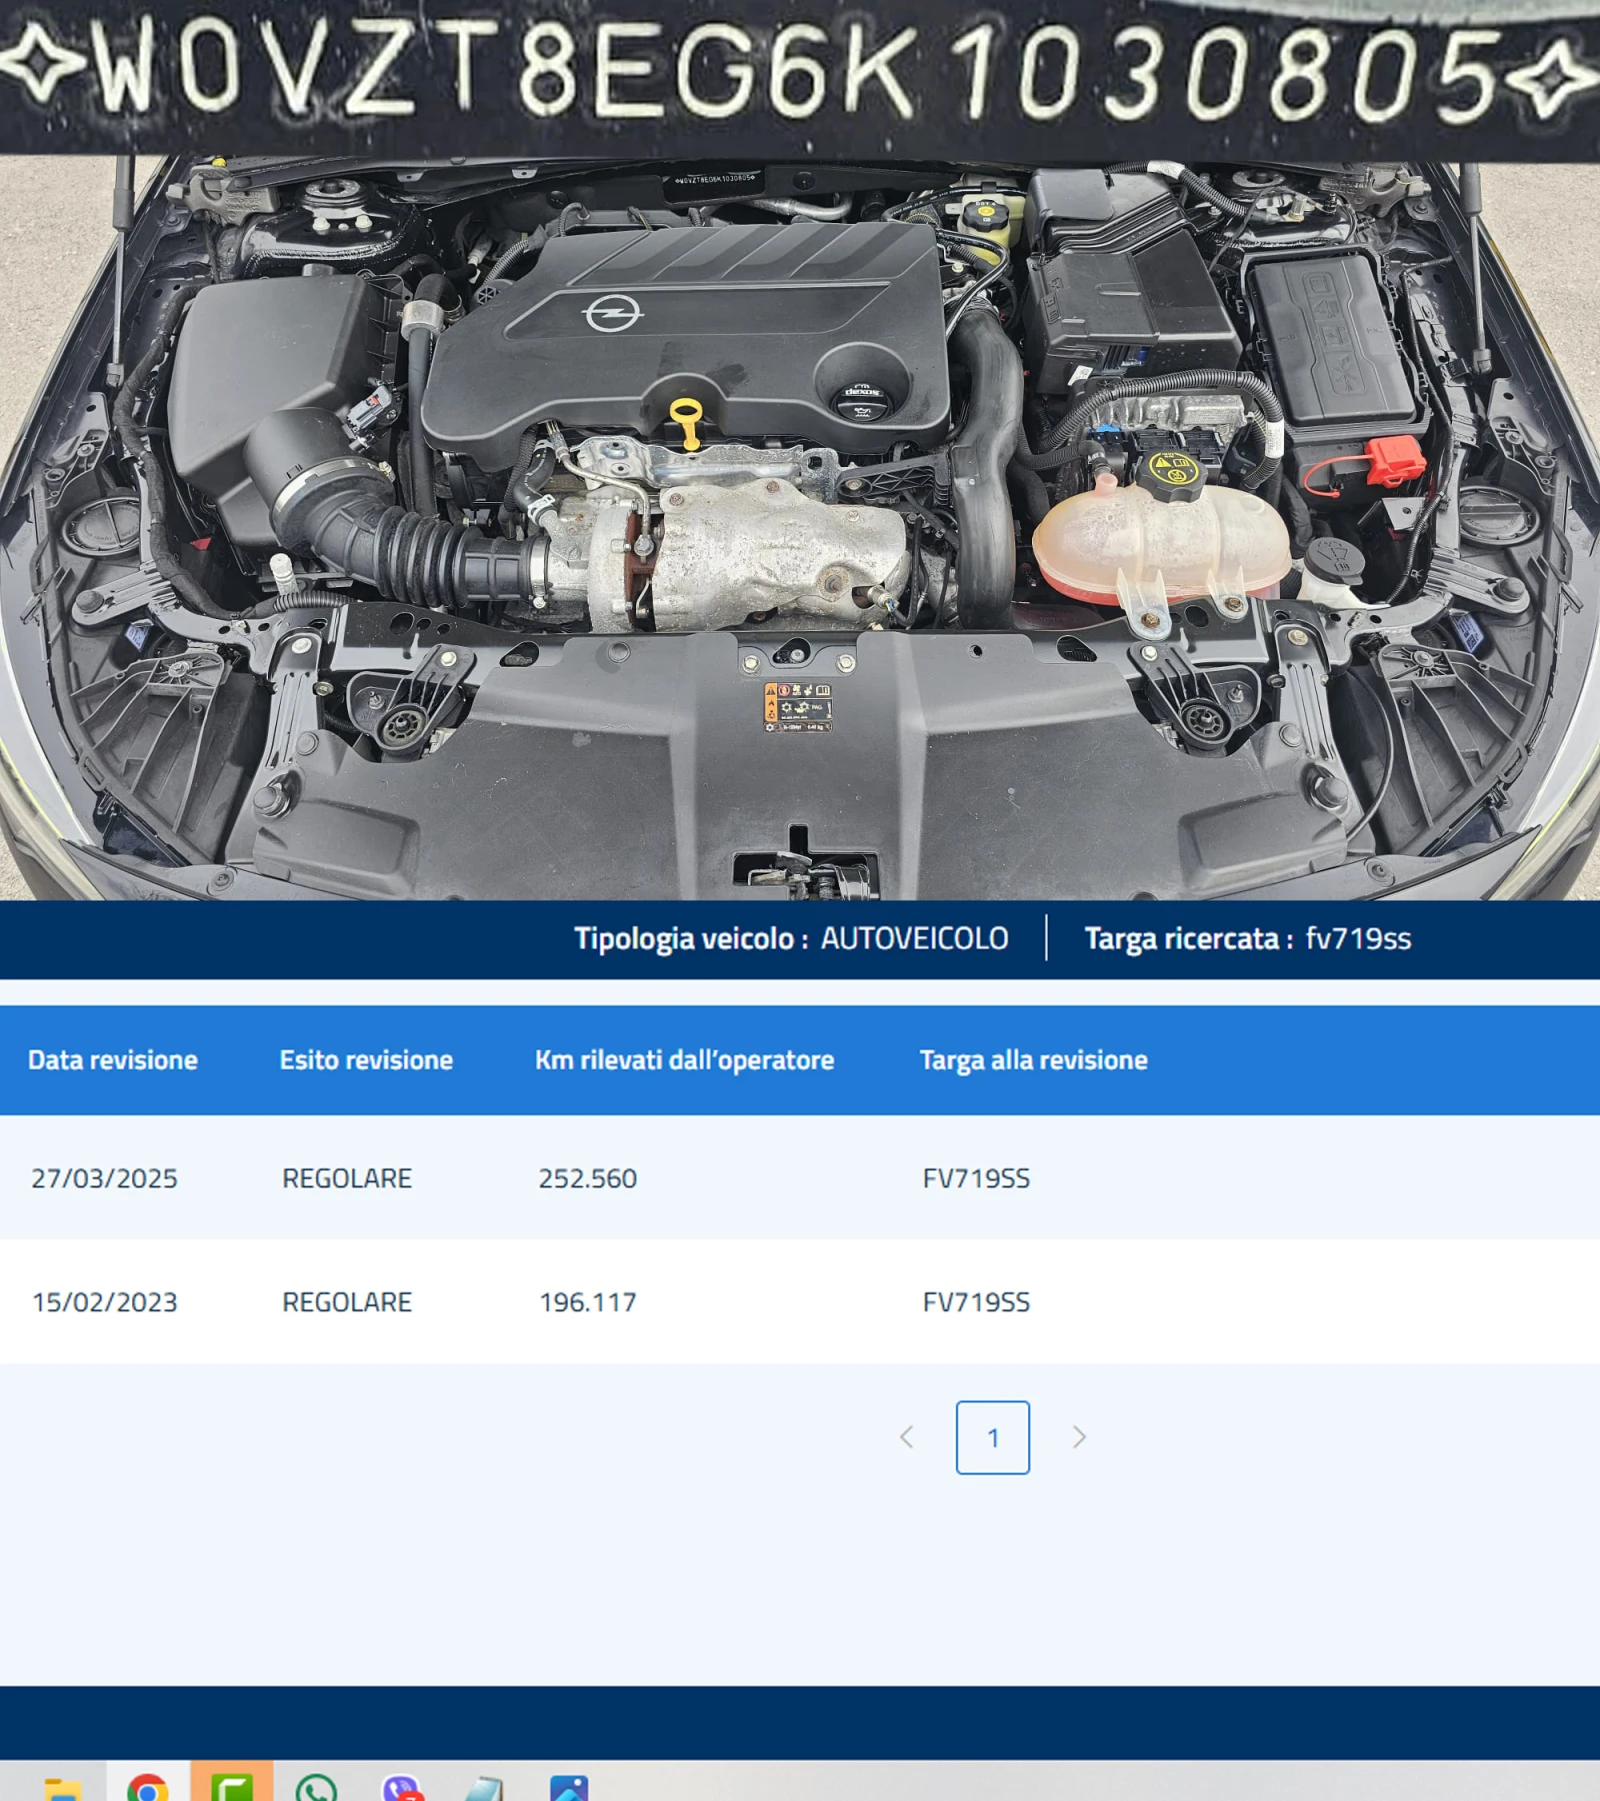Open Viber with the notification badge
Image resolution: width=1600 pixels, height=1801 pixels.
[x=402, y=1788]
